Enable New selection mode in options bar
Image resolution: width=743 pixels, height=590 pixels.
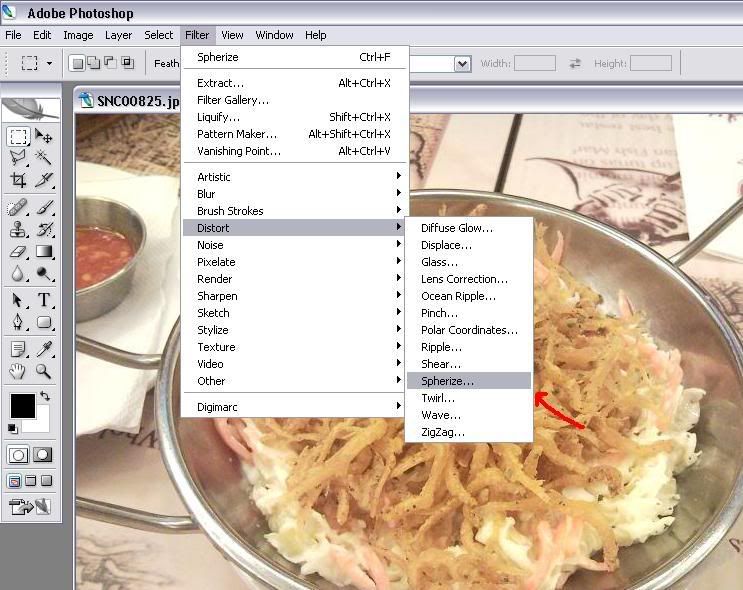pos(77,63)
